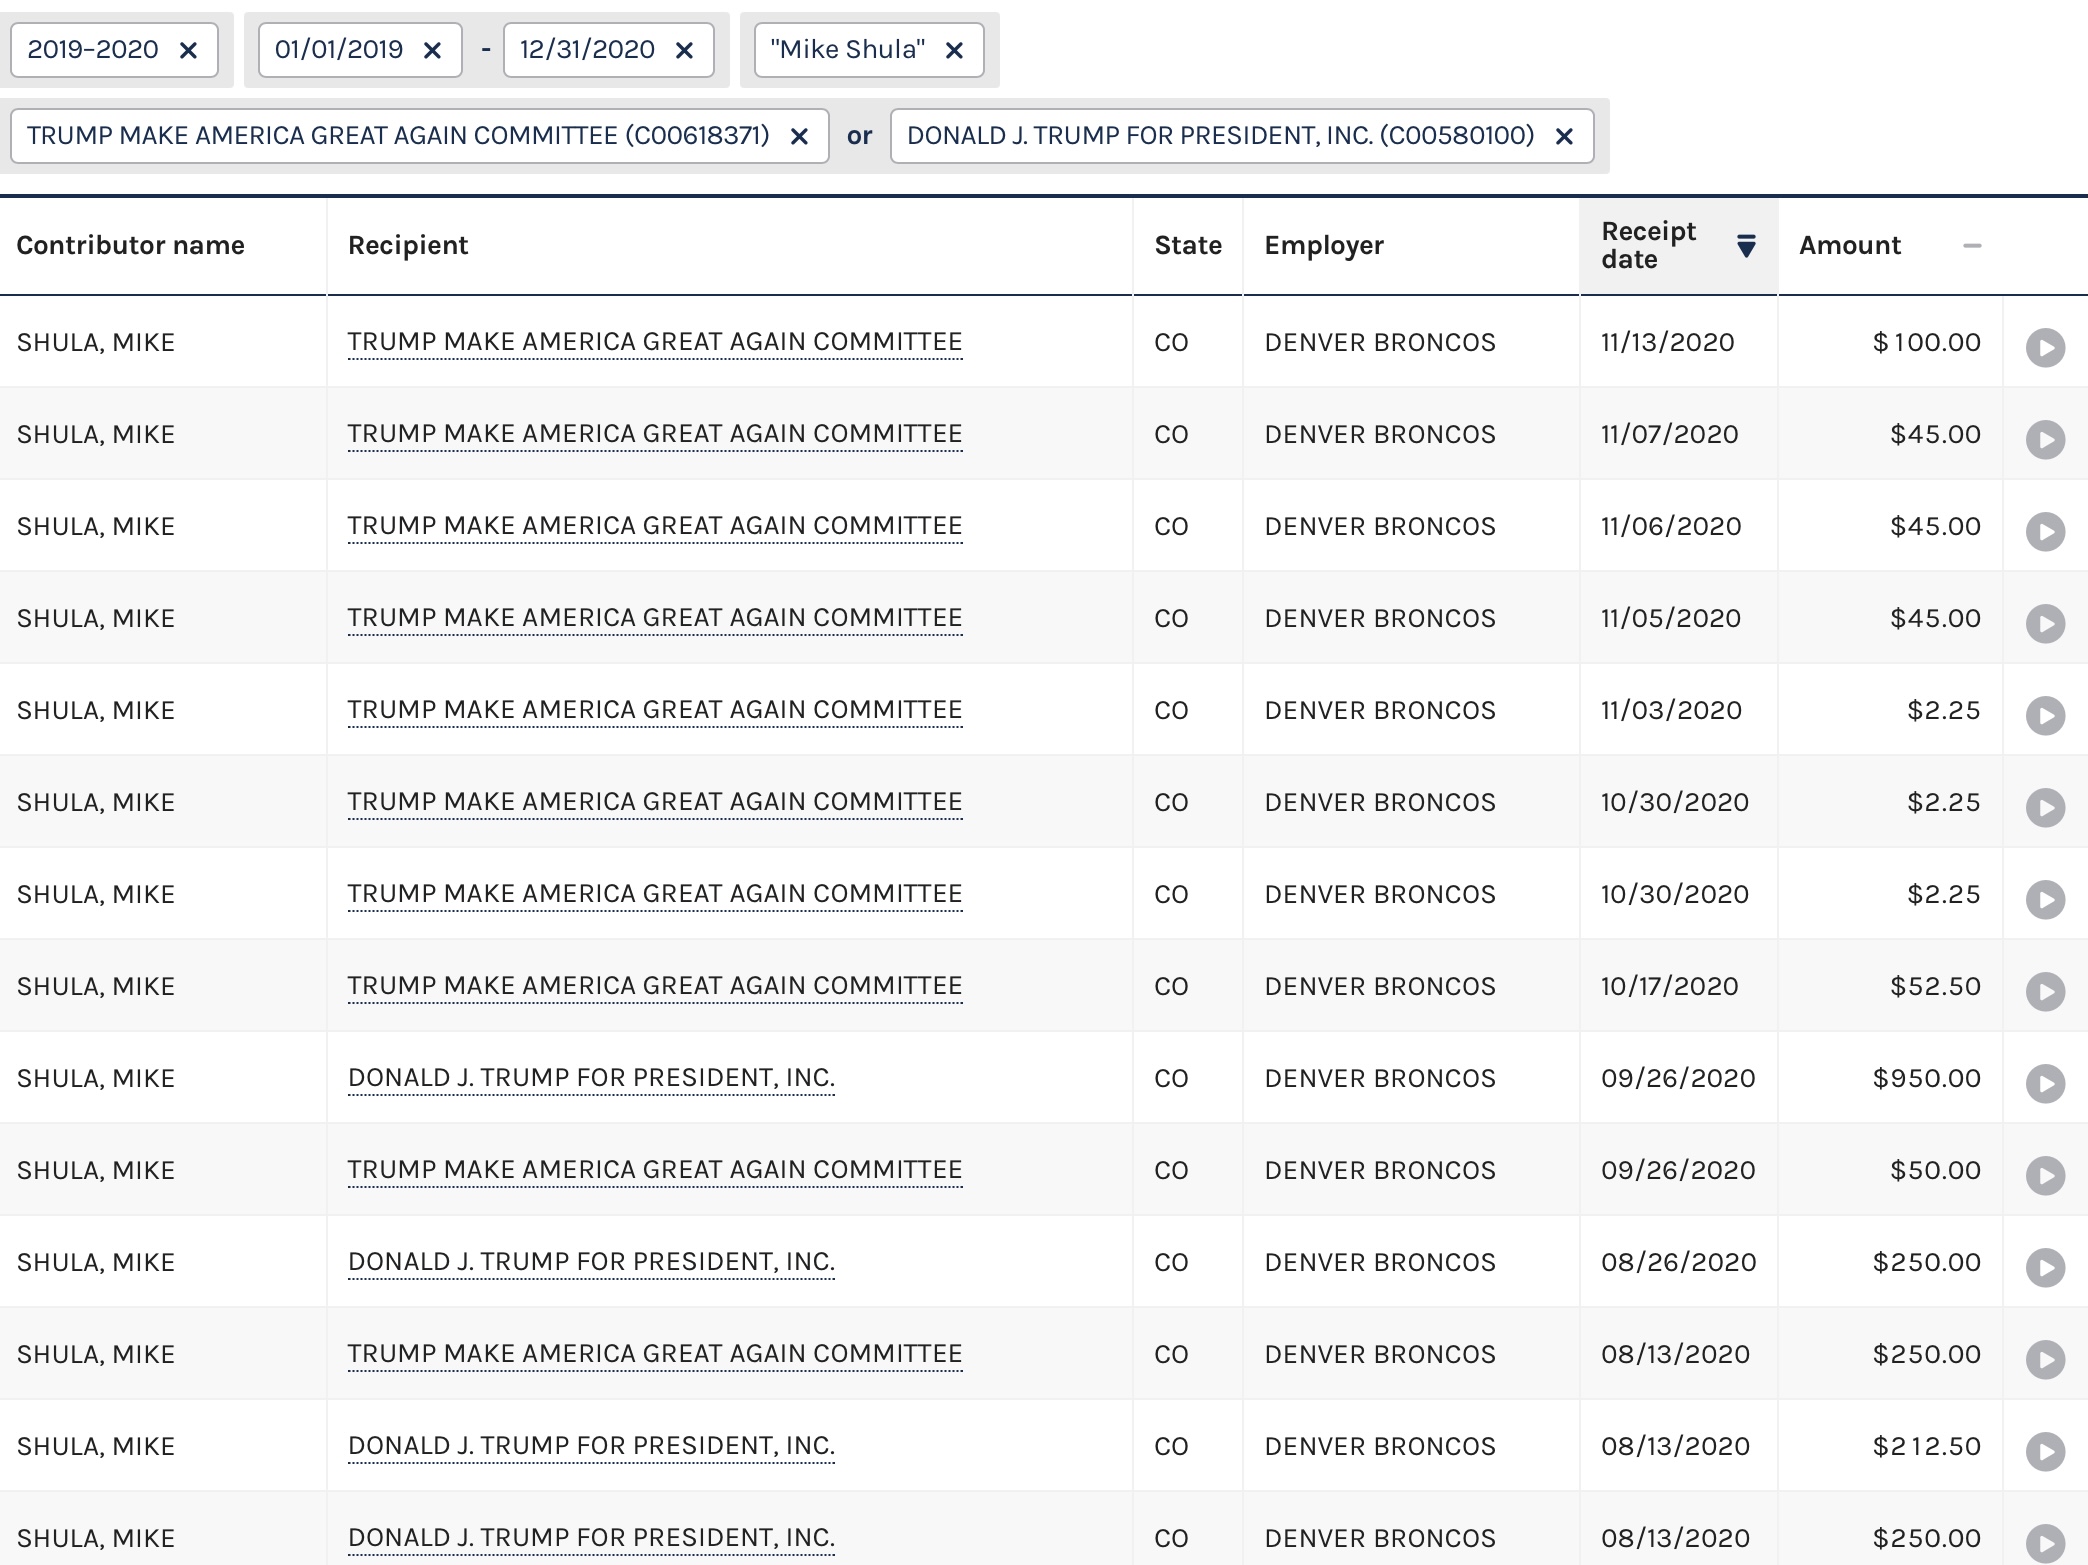The height and width of the screenshot is (1565, 2088).
Task: Expand details for the 11/05/2020 $45.00 row
Action: [2045, 624]
